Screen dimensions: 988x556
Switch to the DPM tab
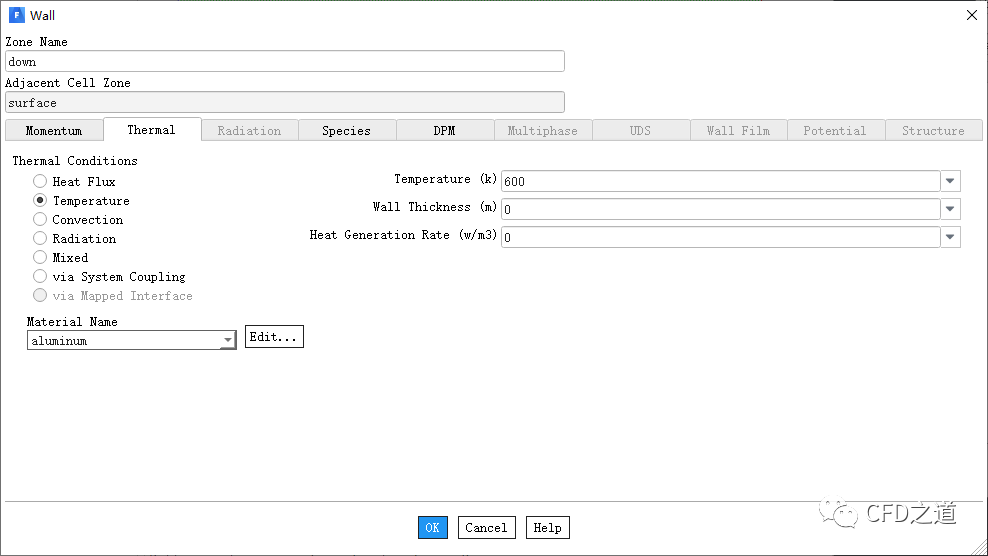(x=444, y=131)
